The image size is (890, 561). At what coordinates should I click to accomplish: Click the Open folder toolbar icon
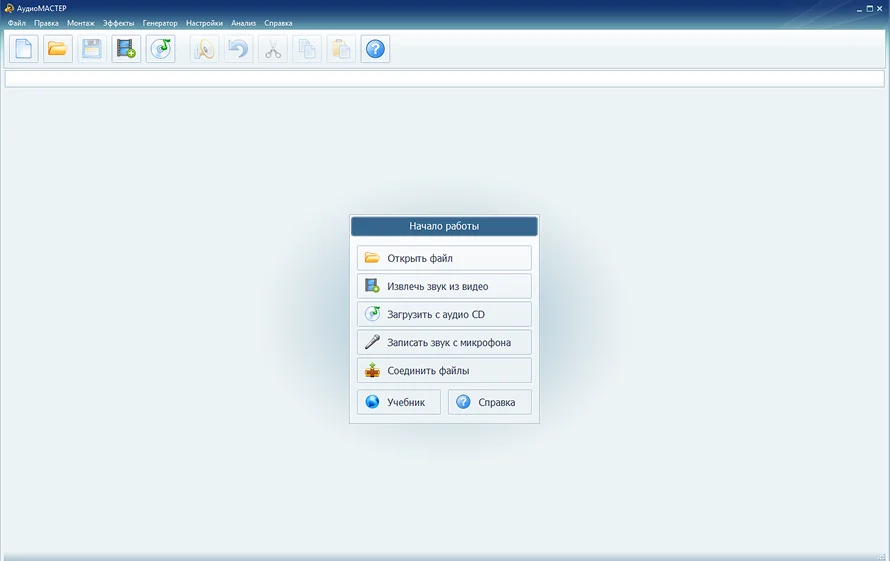(58, 49)
